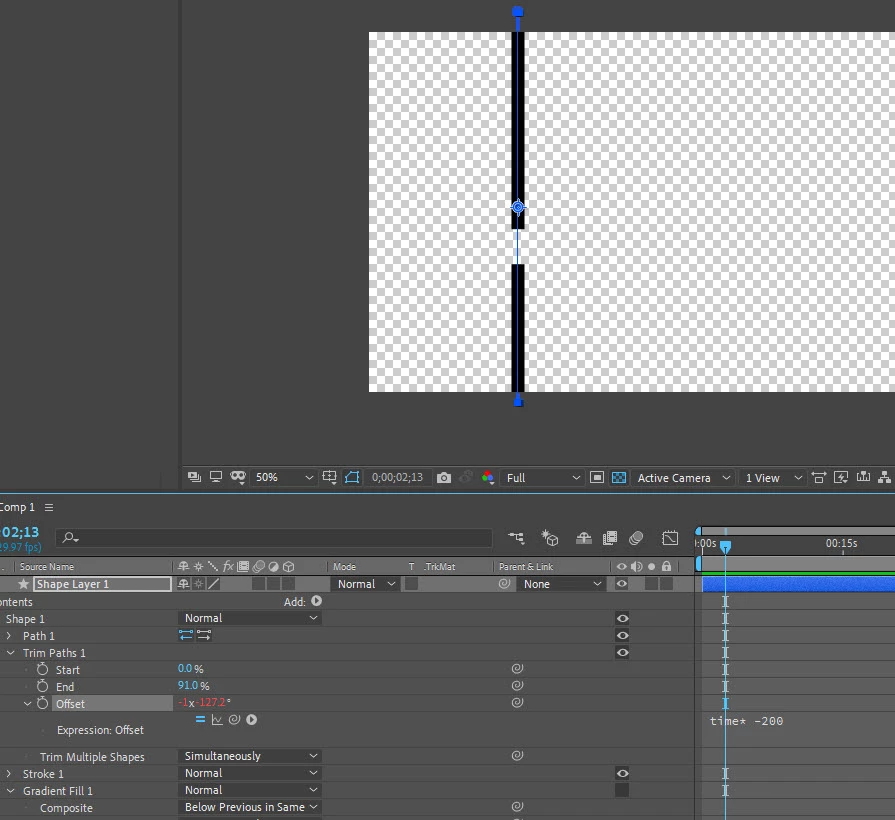
Task: Open the channel and color management icon
Action: [488, 478]
